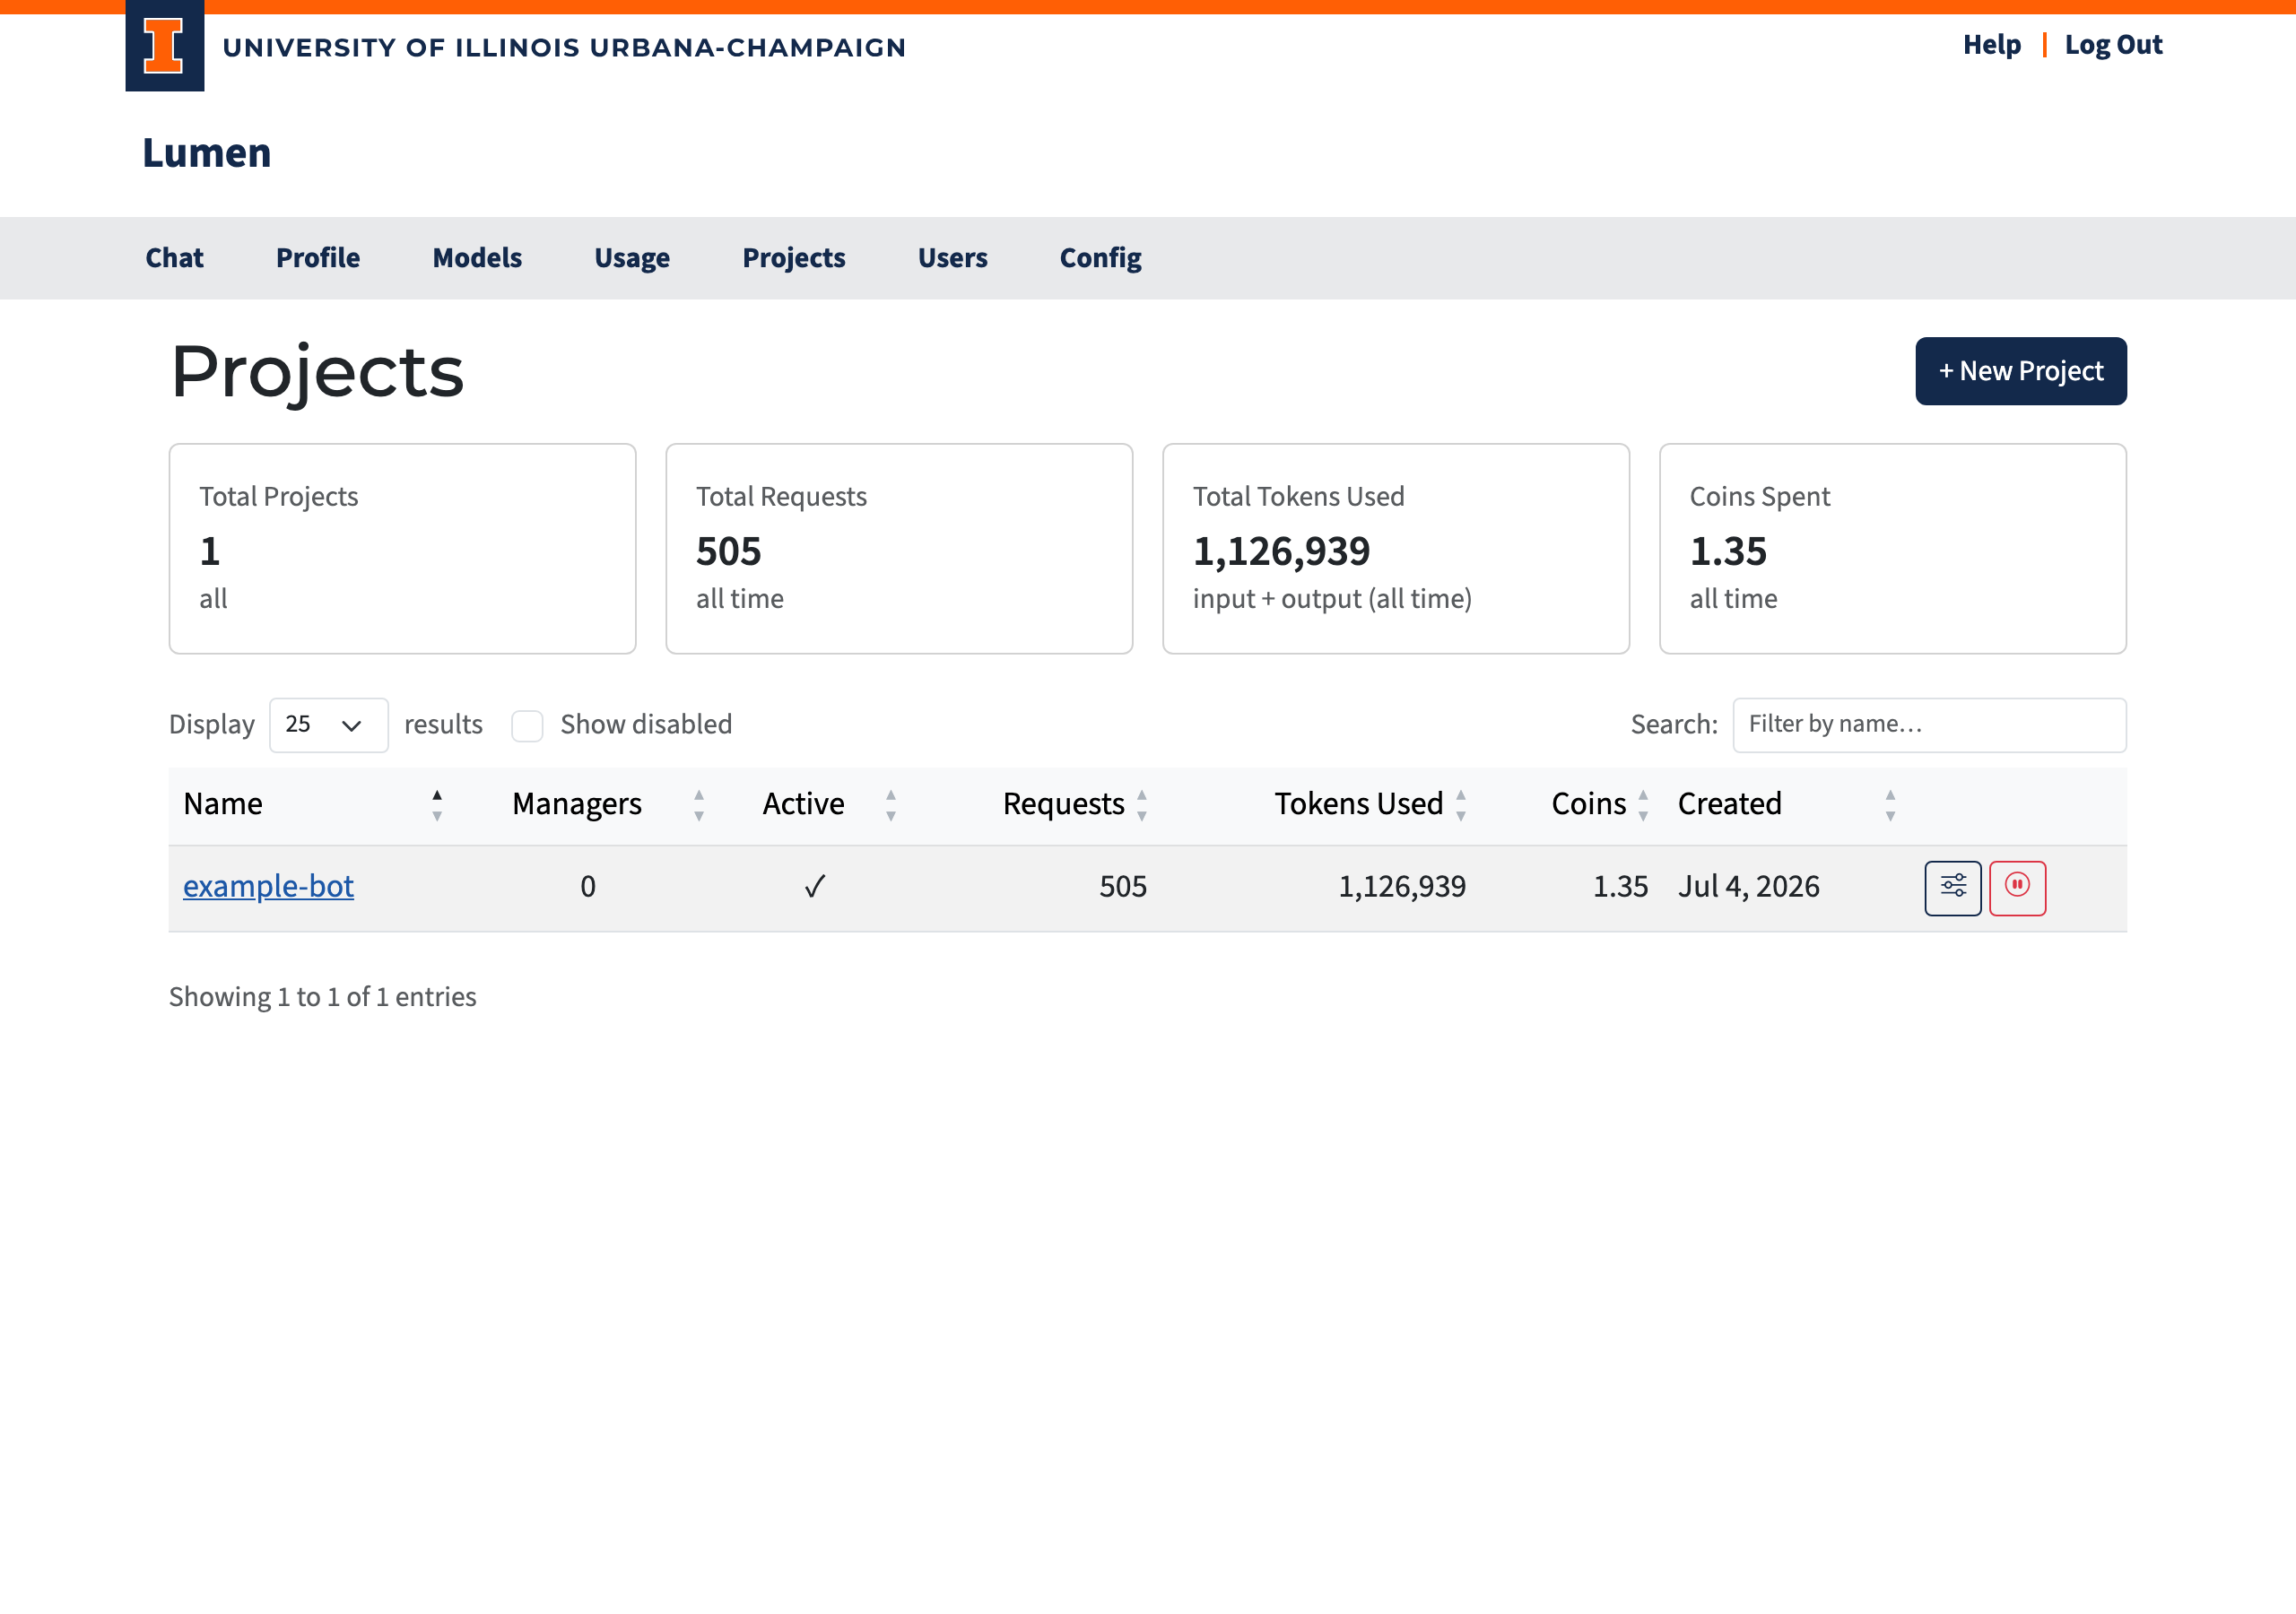Click the Created column header text

click(x=1730, y=804)
